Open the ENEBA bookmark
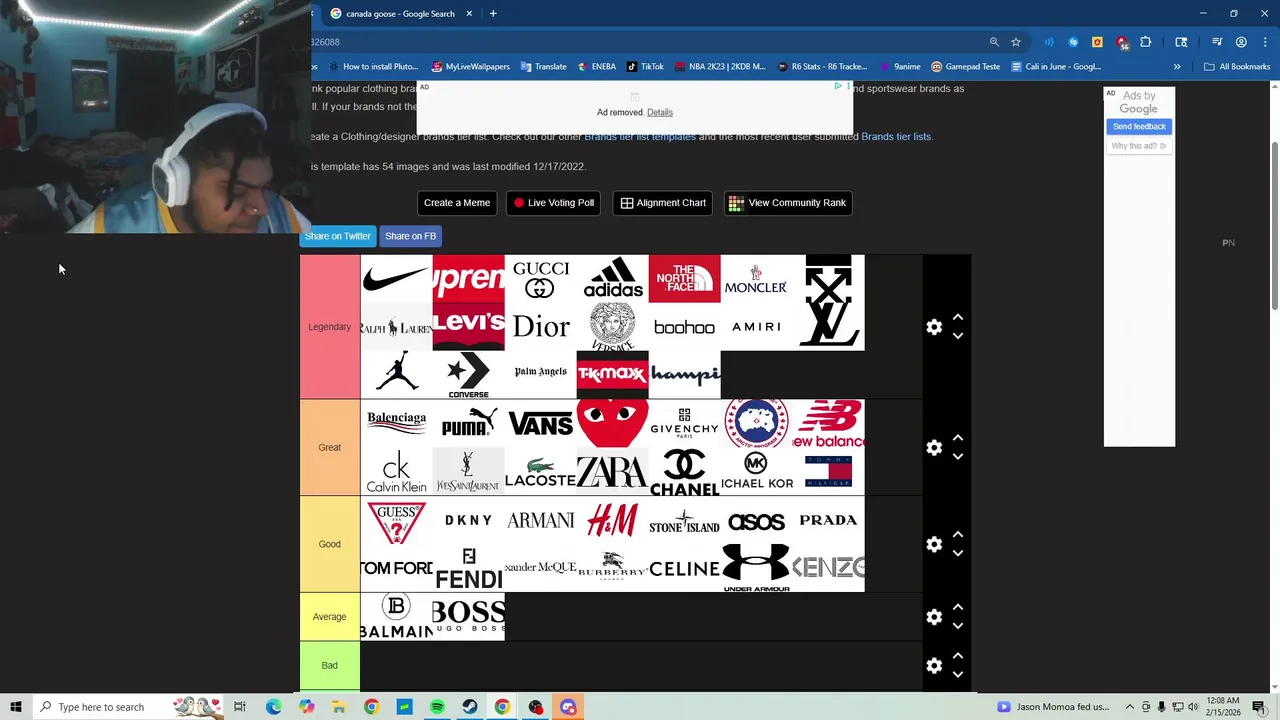The image size is (1280, 720). coord(596,67)
